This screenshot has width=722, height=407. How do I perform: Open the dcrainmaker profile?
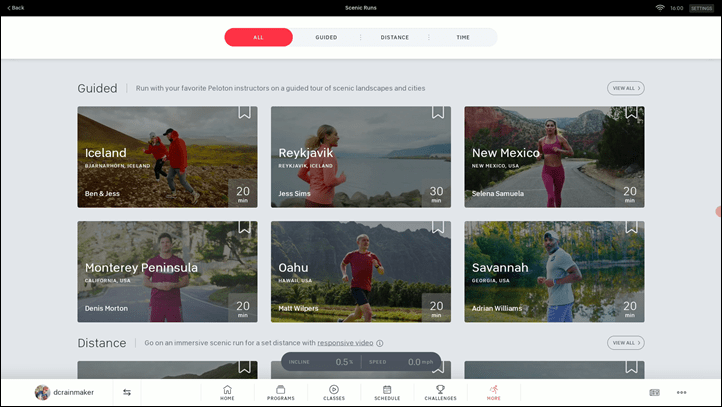point(64,392)
